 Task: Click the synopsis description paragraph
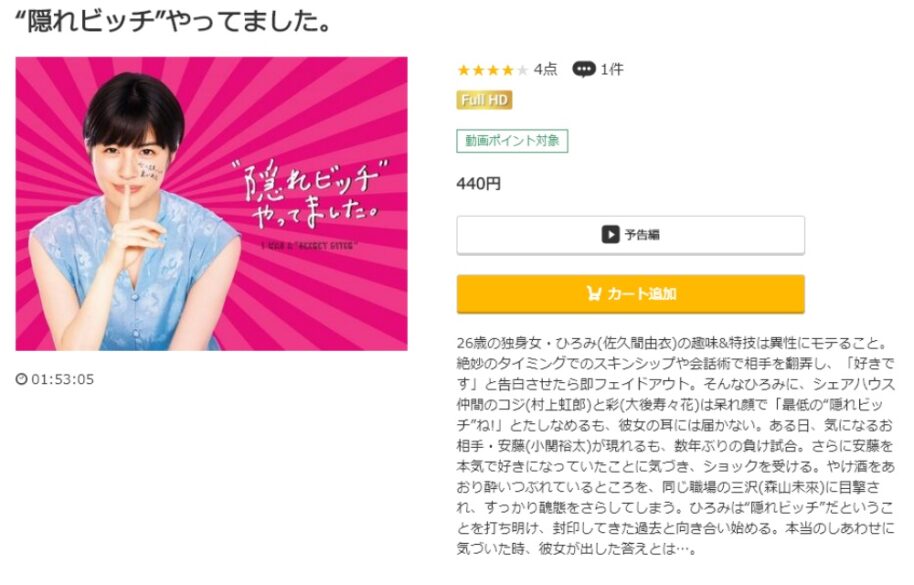pyautogui.click(x=675, y=446)
